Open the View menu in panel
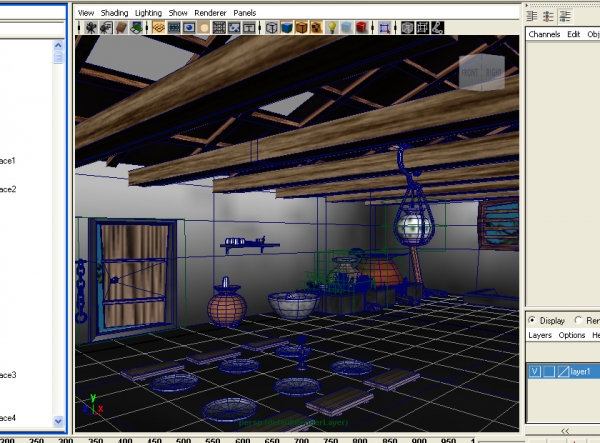 point(86,13)
